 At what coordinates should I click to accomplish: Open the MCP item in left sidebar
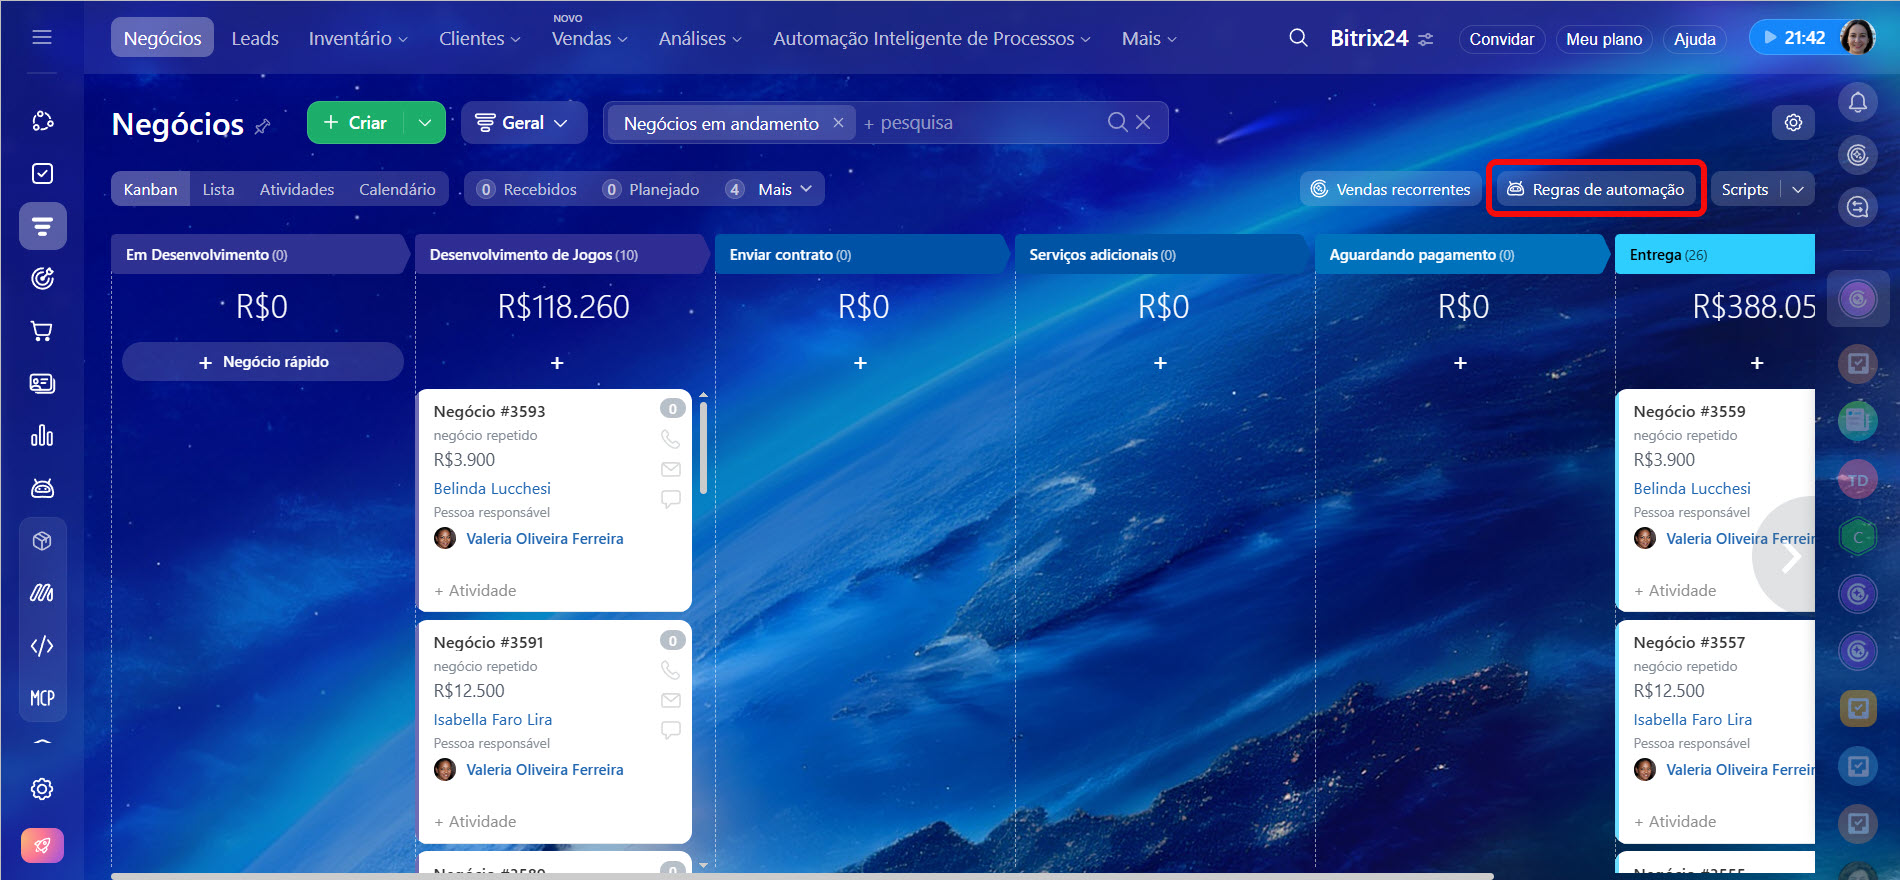pyautogui.click(x=42, y=698)
